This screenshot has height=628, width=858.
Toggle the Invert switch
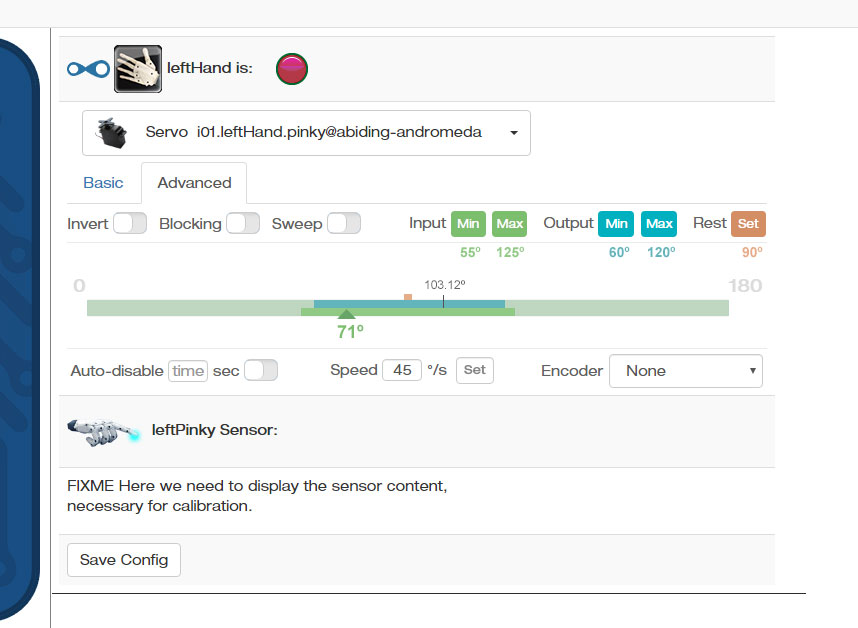coord(130,223)
